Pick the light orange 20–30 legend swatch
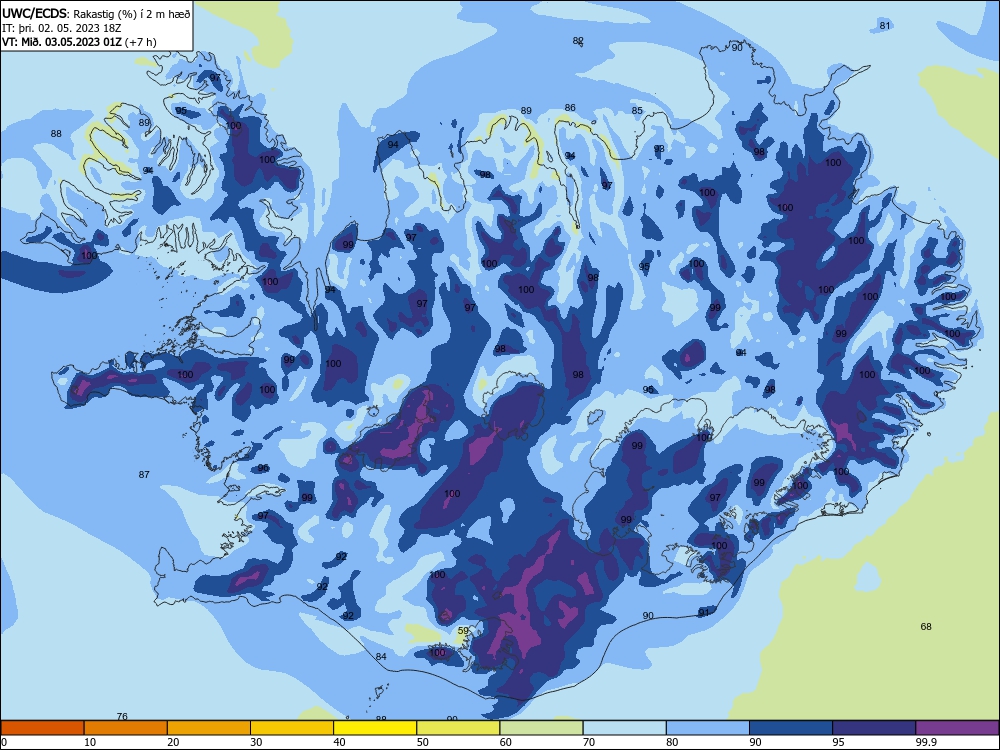Viewport: 1000px width, 750px height. click(209, 728)
